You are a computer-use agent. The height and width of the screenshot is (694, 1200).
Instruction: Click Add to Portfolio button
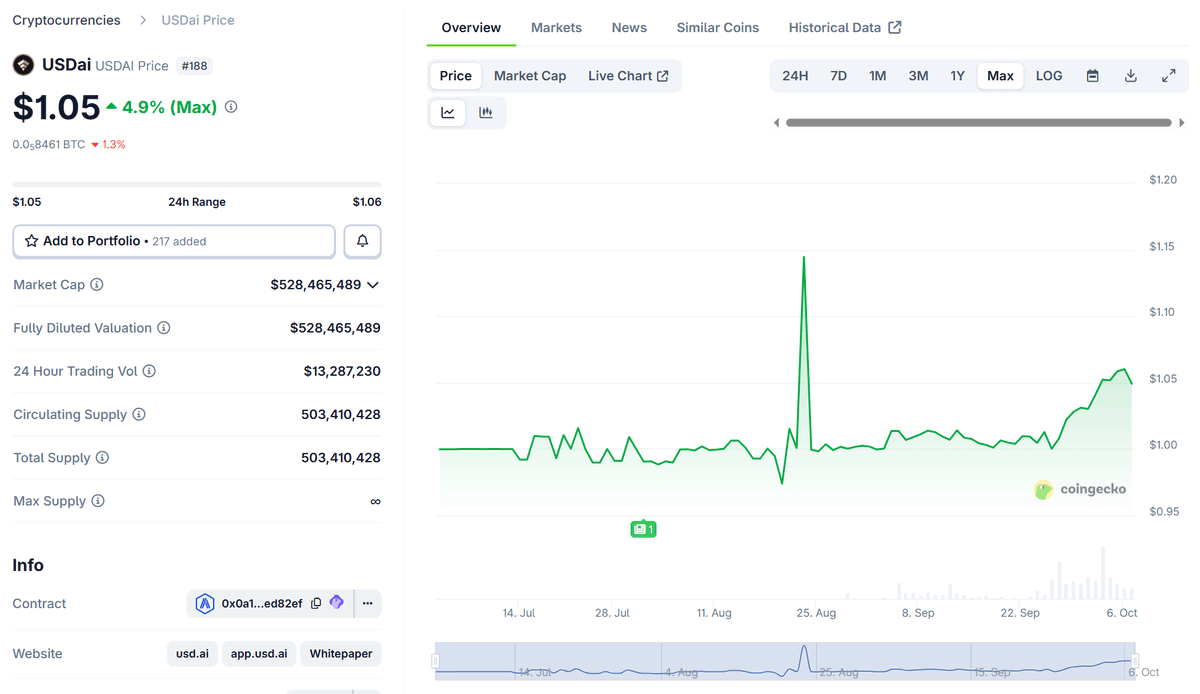click(x=174, y=241)
